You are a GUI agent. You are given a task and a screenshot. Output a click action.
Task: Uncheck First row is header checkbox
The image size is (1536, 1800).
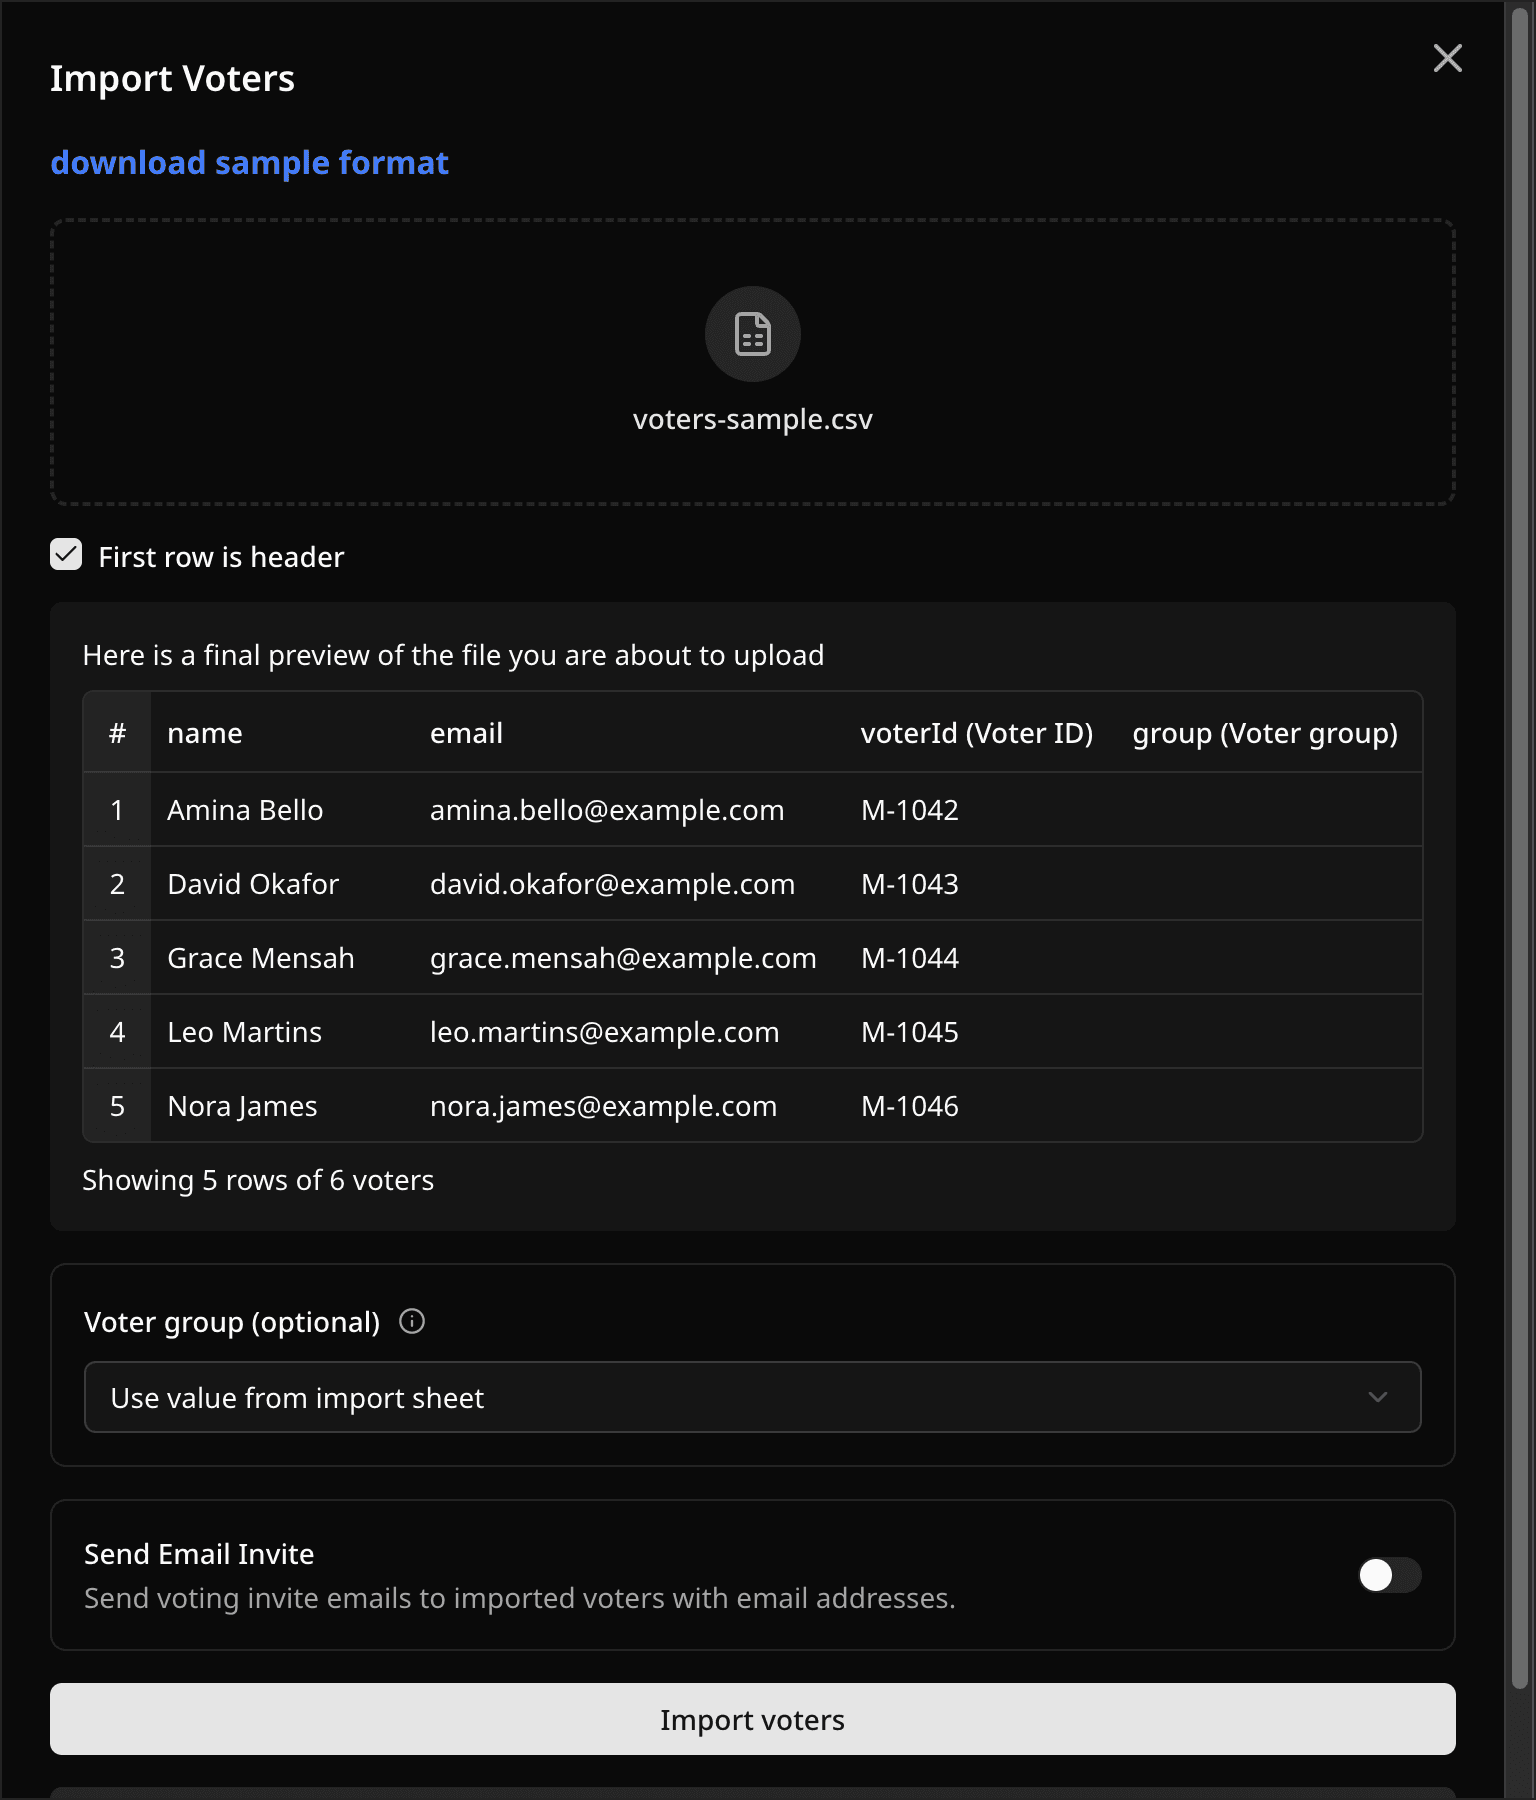(66, 554)
